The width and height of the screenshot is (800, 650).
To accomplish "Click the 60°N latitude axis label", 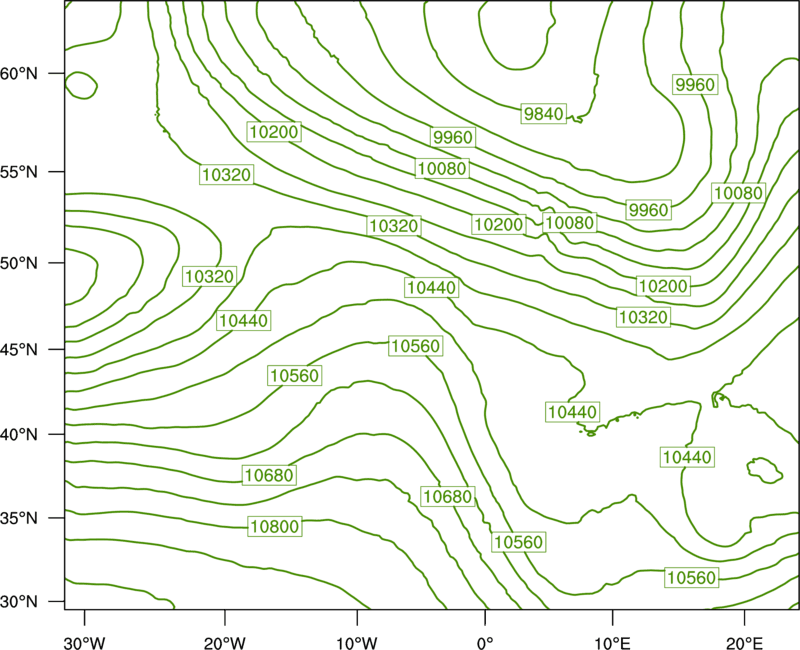I will [19, 73].
